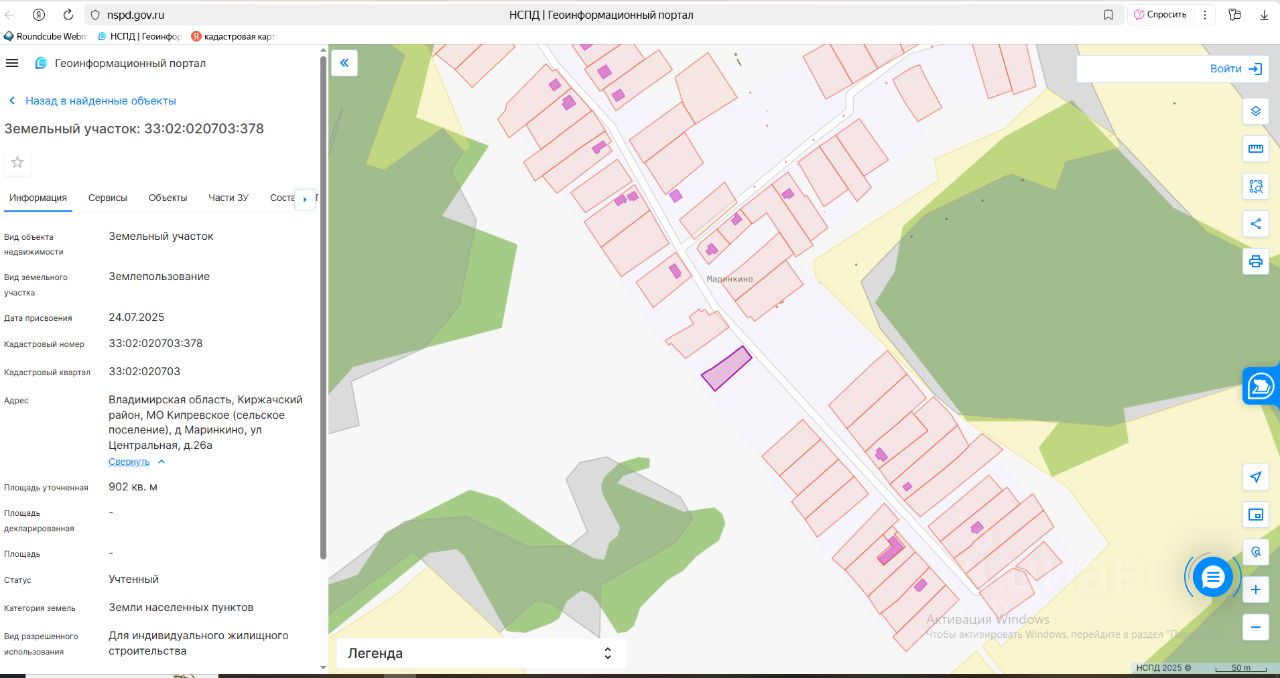Select the cadastral number value 33:02:020703:378

tap(156, 343)
